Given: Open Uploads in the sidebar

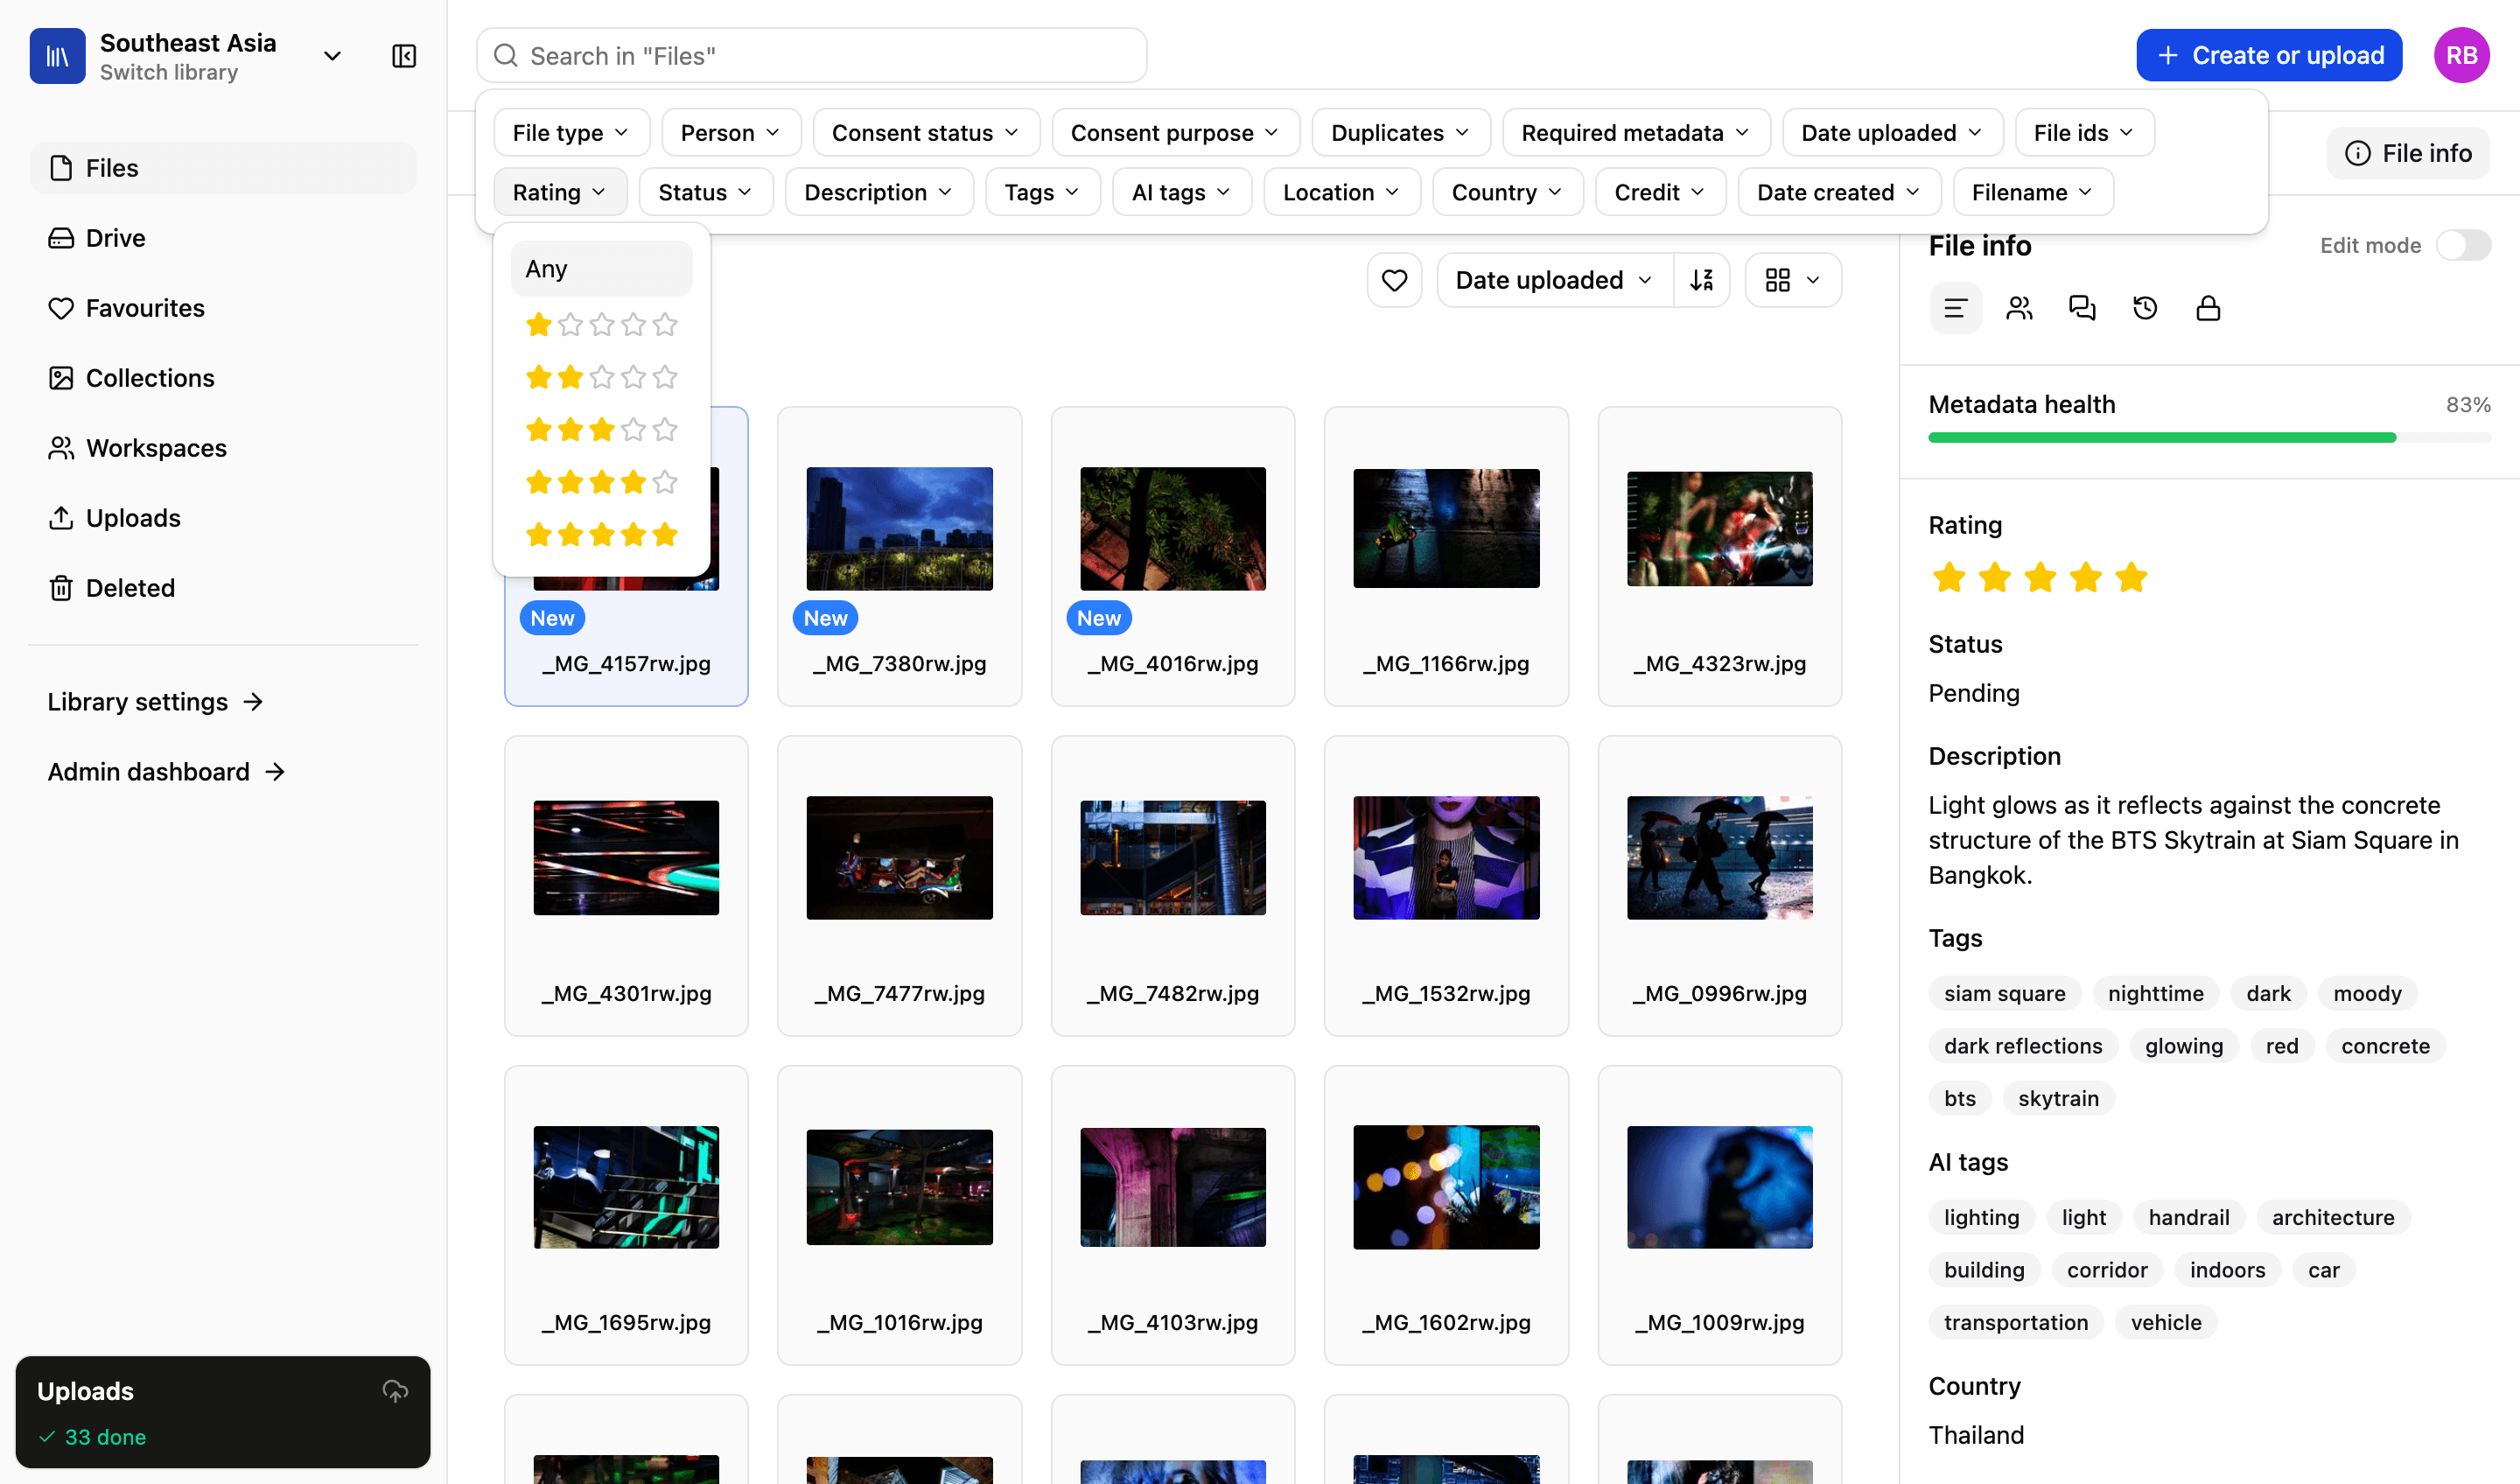Looking at the screenshot, I should 222,518.
